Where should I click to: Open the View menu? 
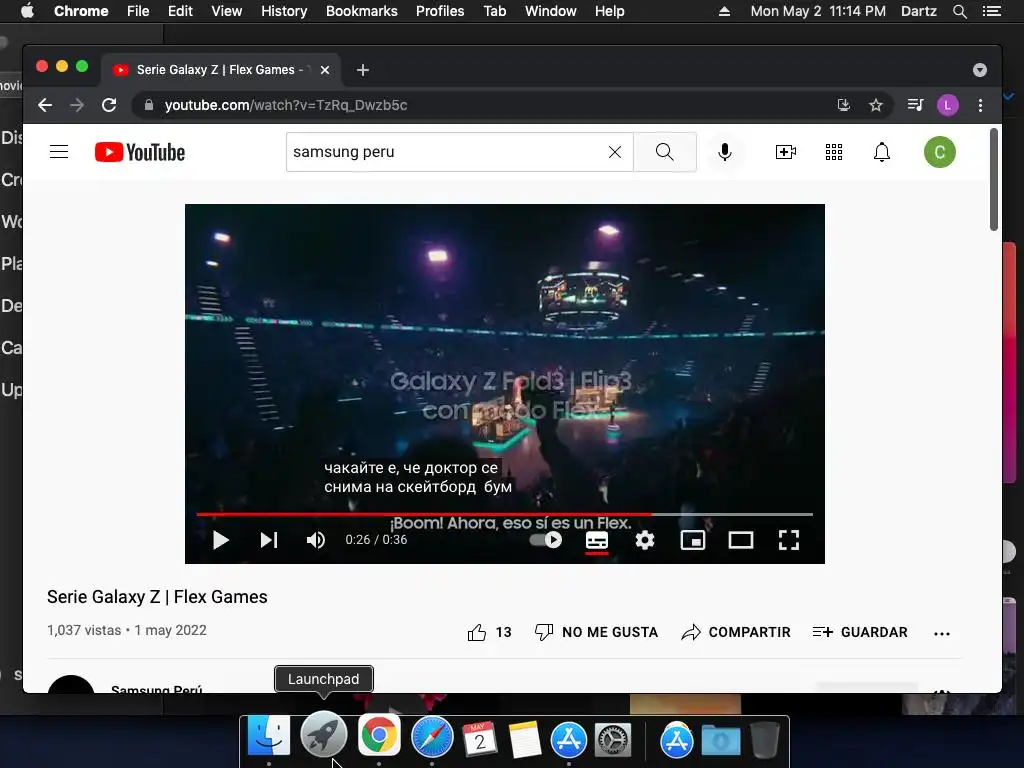pyautogui.click(x=227, y=11)
